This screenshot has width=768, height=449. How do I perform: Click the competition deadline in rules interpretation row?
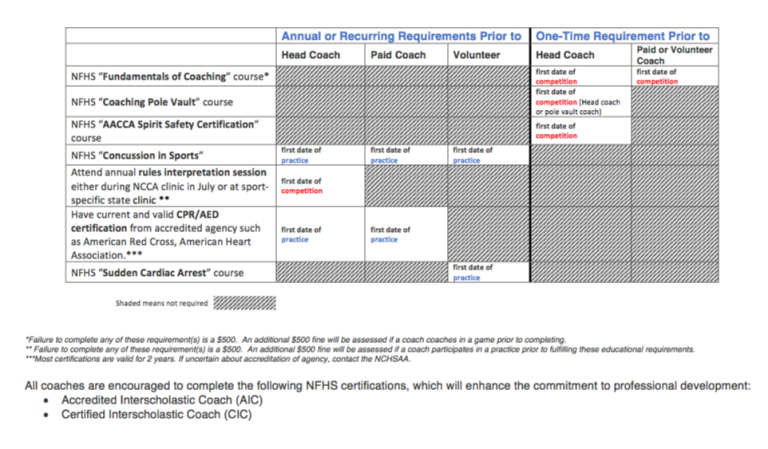click(x=301, y=185)
